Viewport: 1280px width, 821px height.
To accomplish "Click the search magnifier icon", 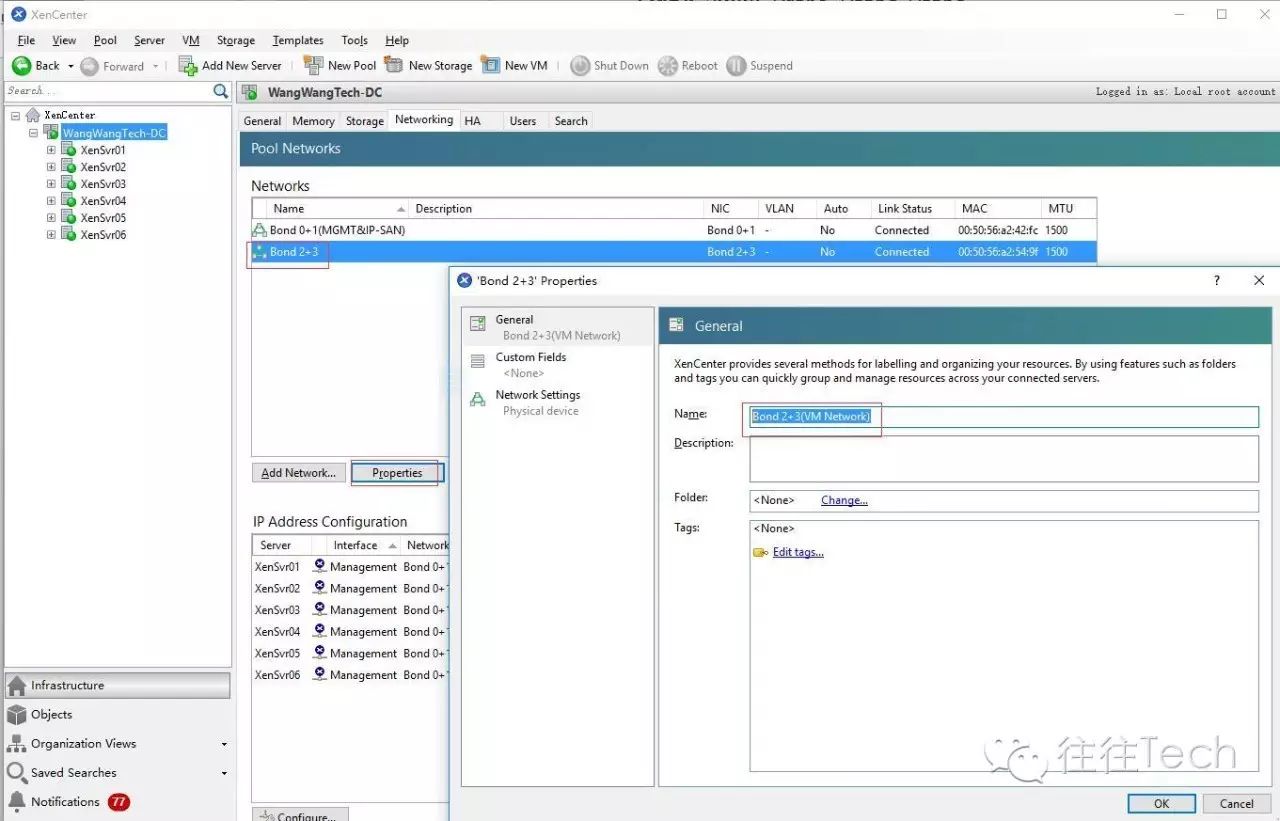I will pyautogui.click(x=221, y=91).
